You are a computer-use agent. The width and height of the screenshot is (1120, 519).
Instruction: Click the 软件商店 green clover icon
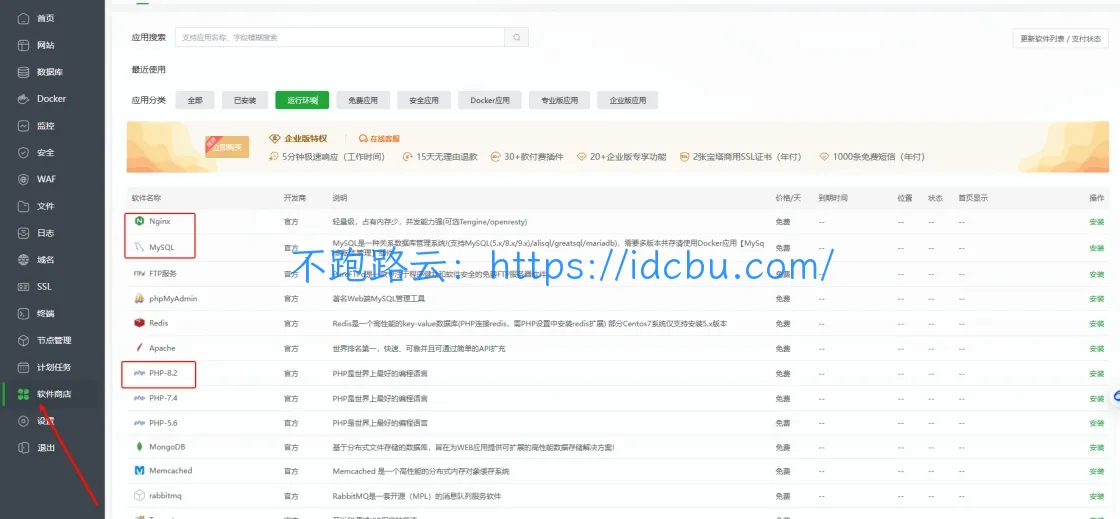coord(24,394)
